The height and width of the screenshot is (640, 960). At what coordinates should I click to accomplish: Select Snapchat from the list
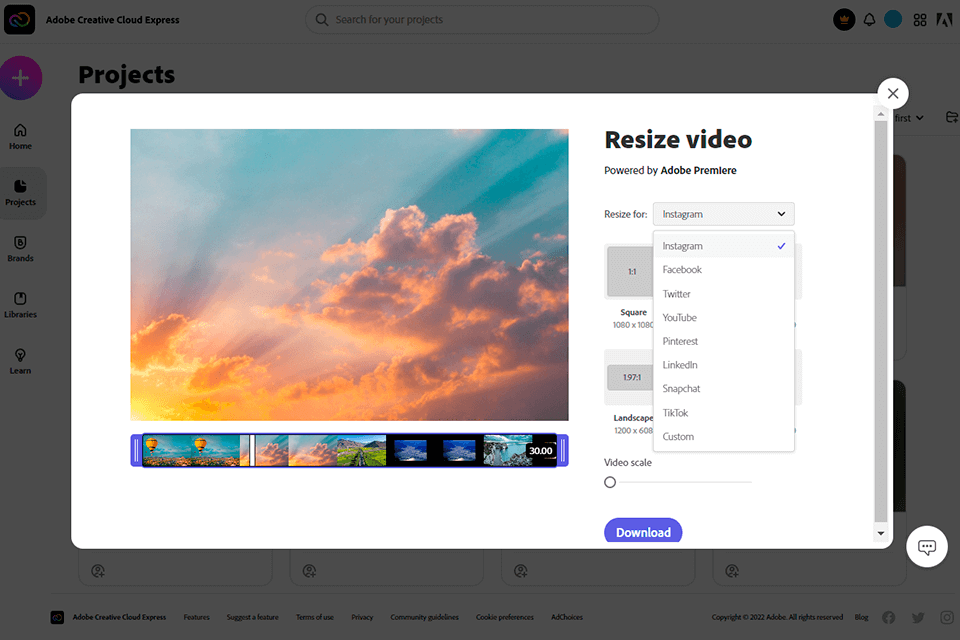[x=724, y=388]
